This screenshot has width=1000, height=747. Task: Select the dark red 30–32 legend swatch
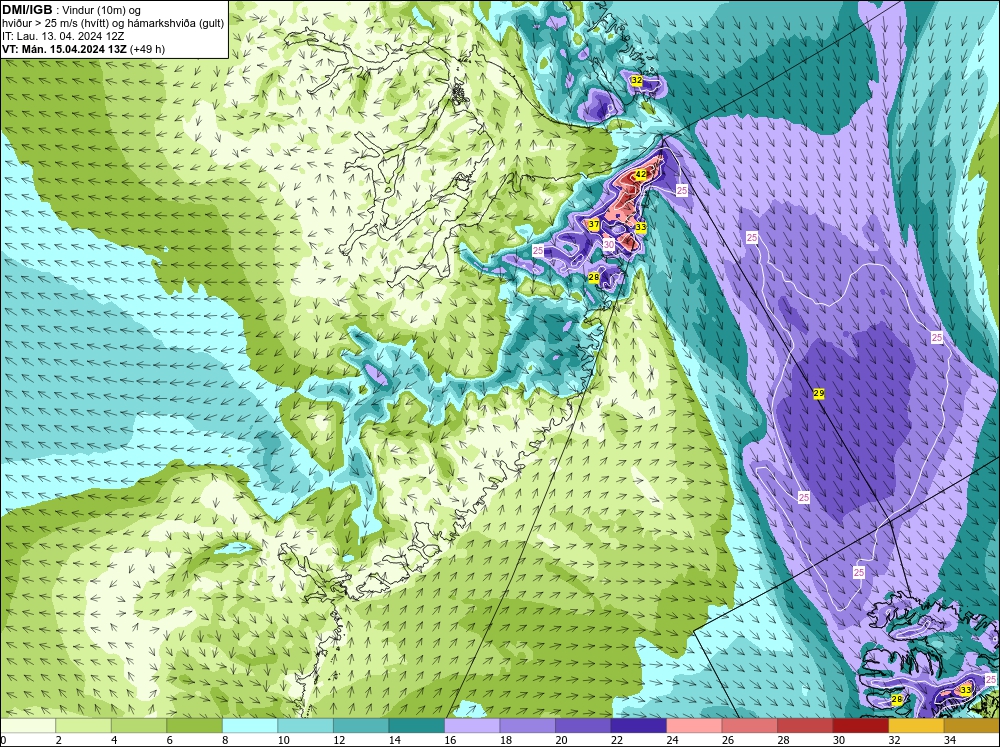pos(860,725)
